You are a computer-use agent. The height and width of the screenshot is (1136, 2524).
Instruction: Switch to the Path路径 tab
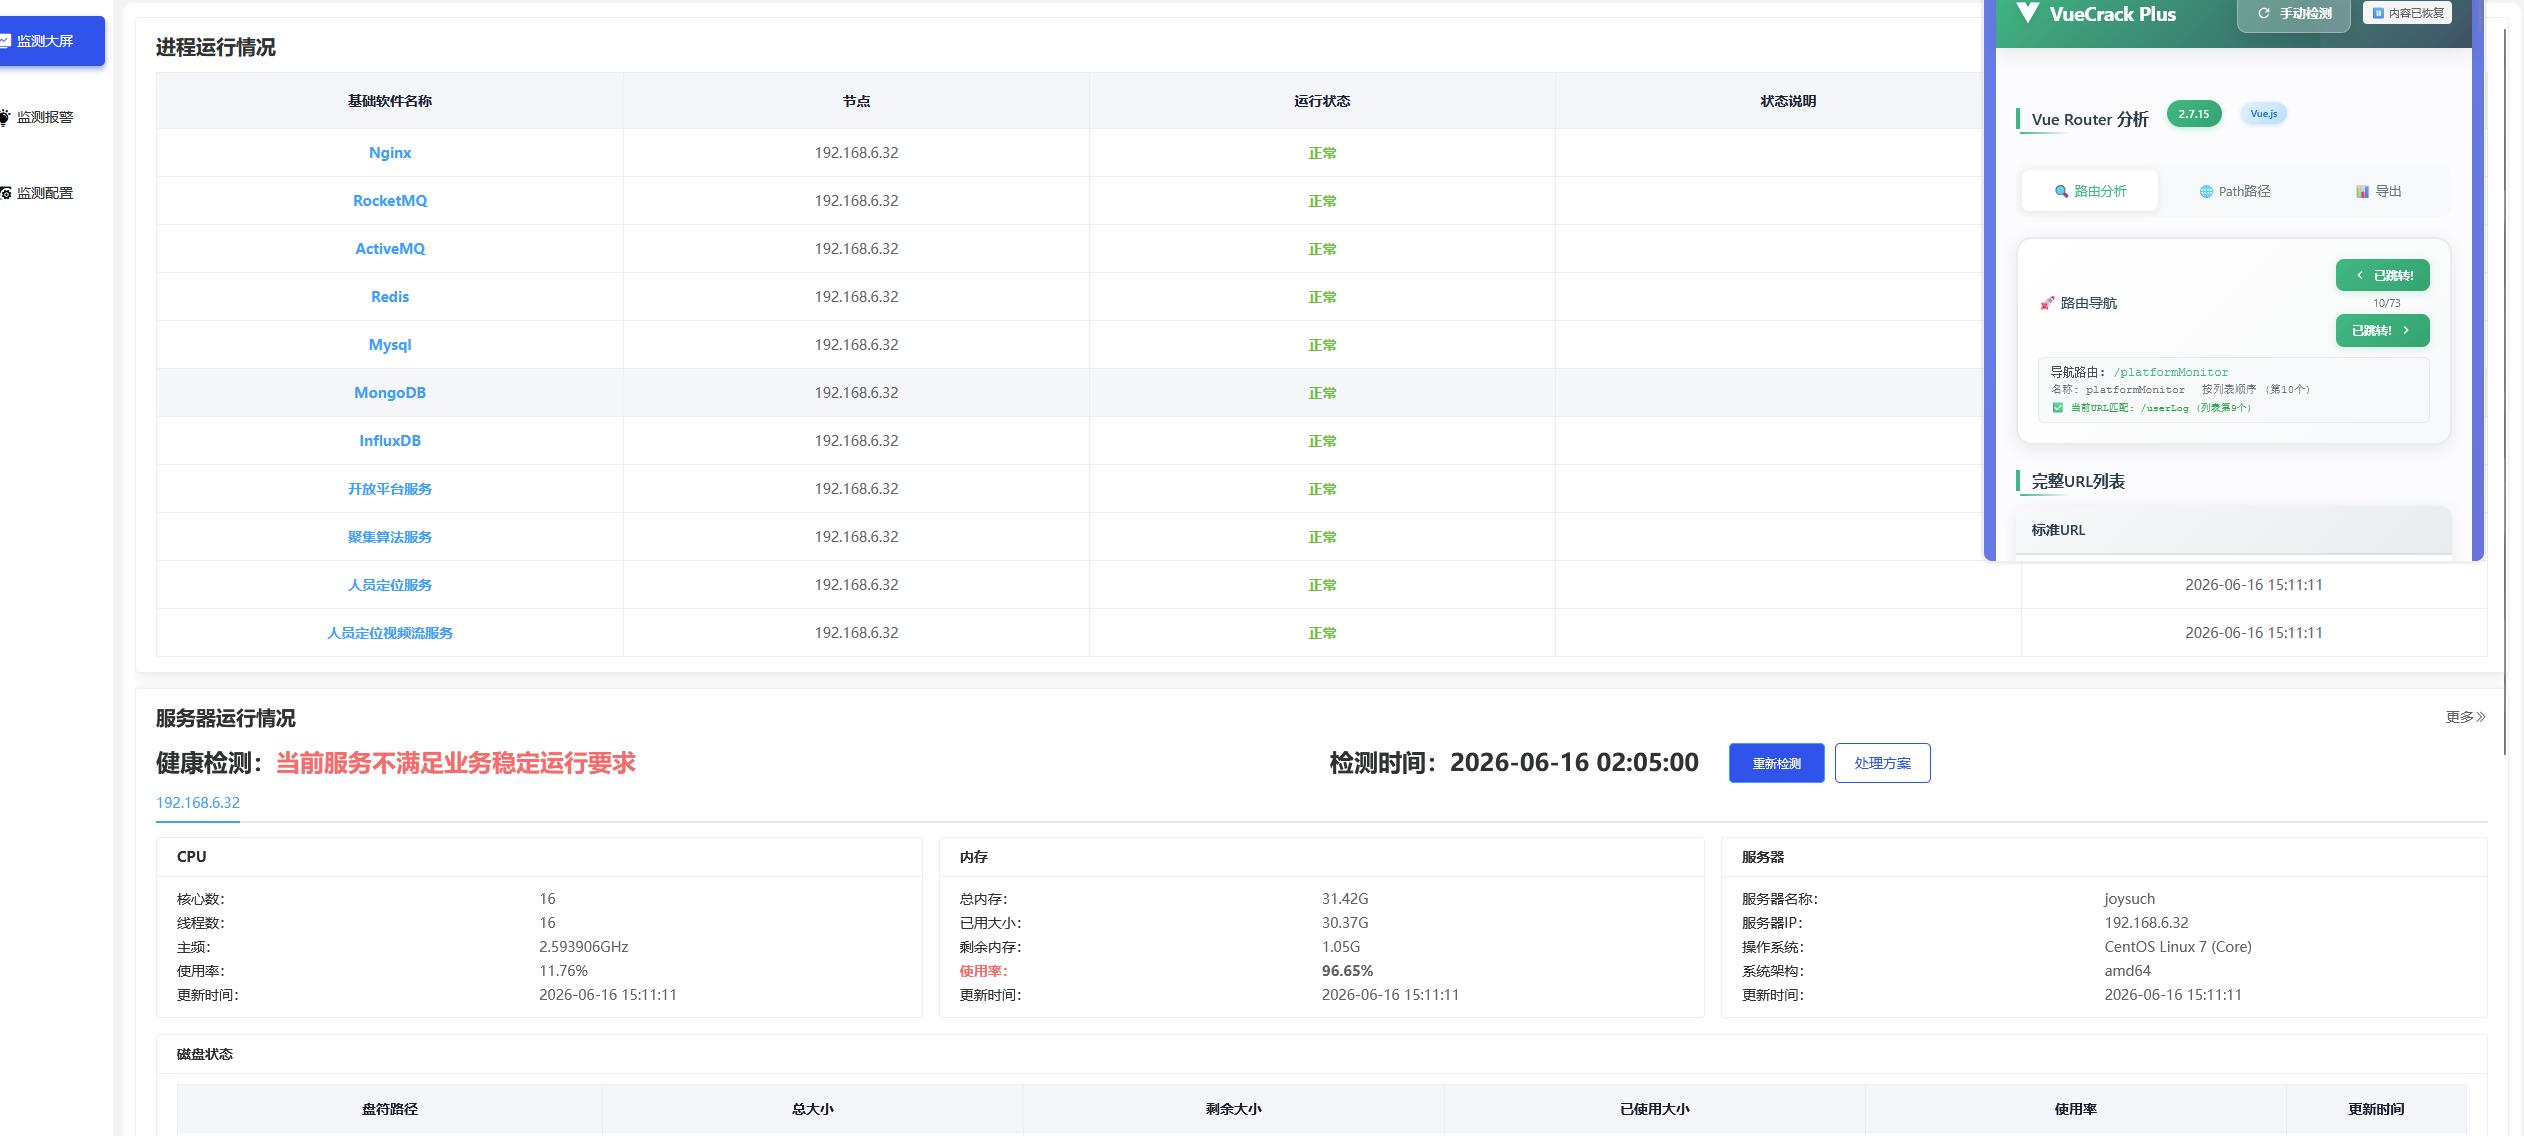pyautogui.click(x=2234, y=191)
